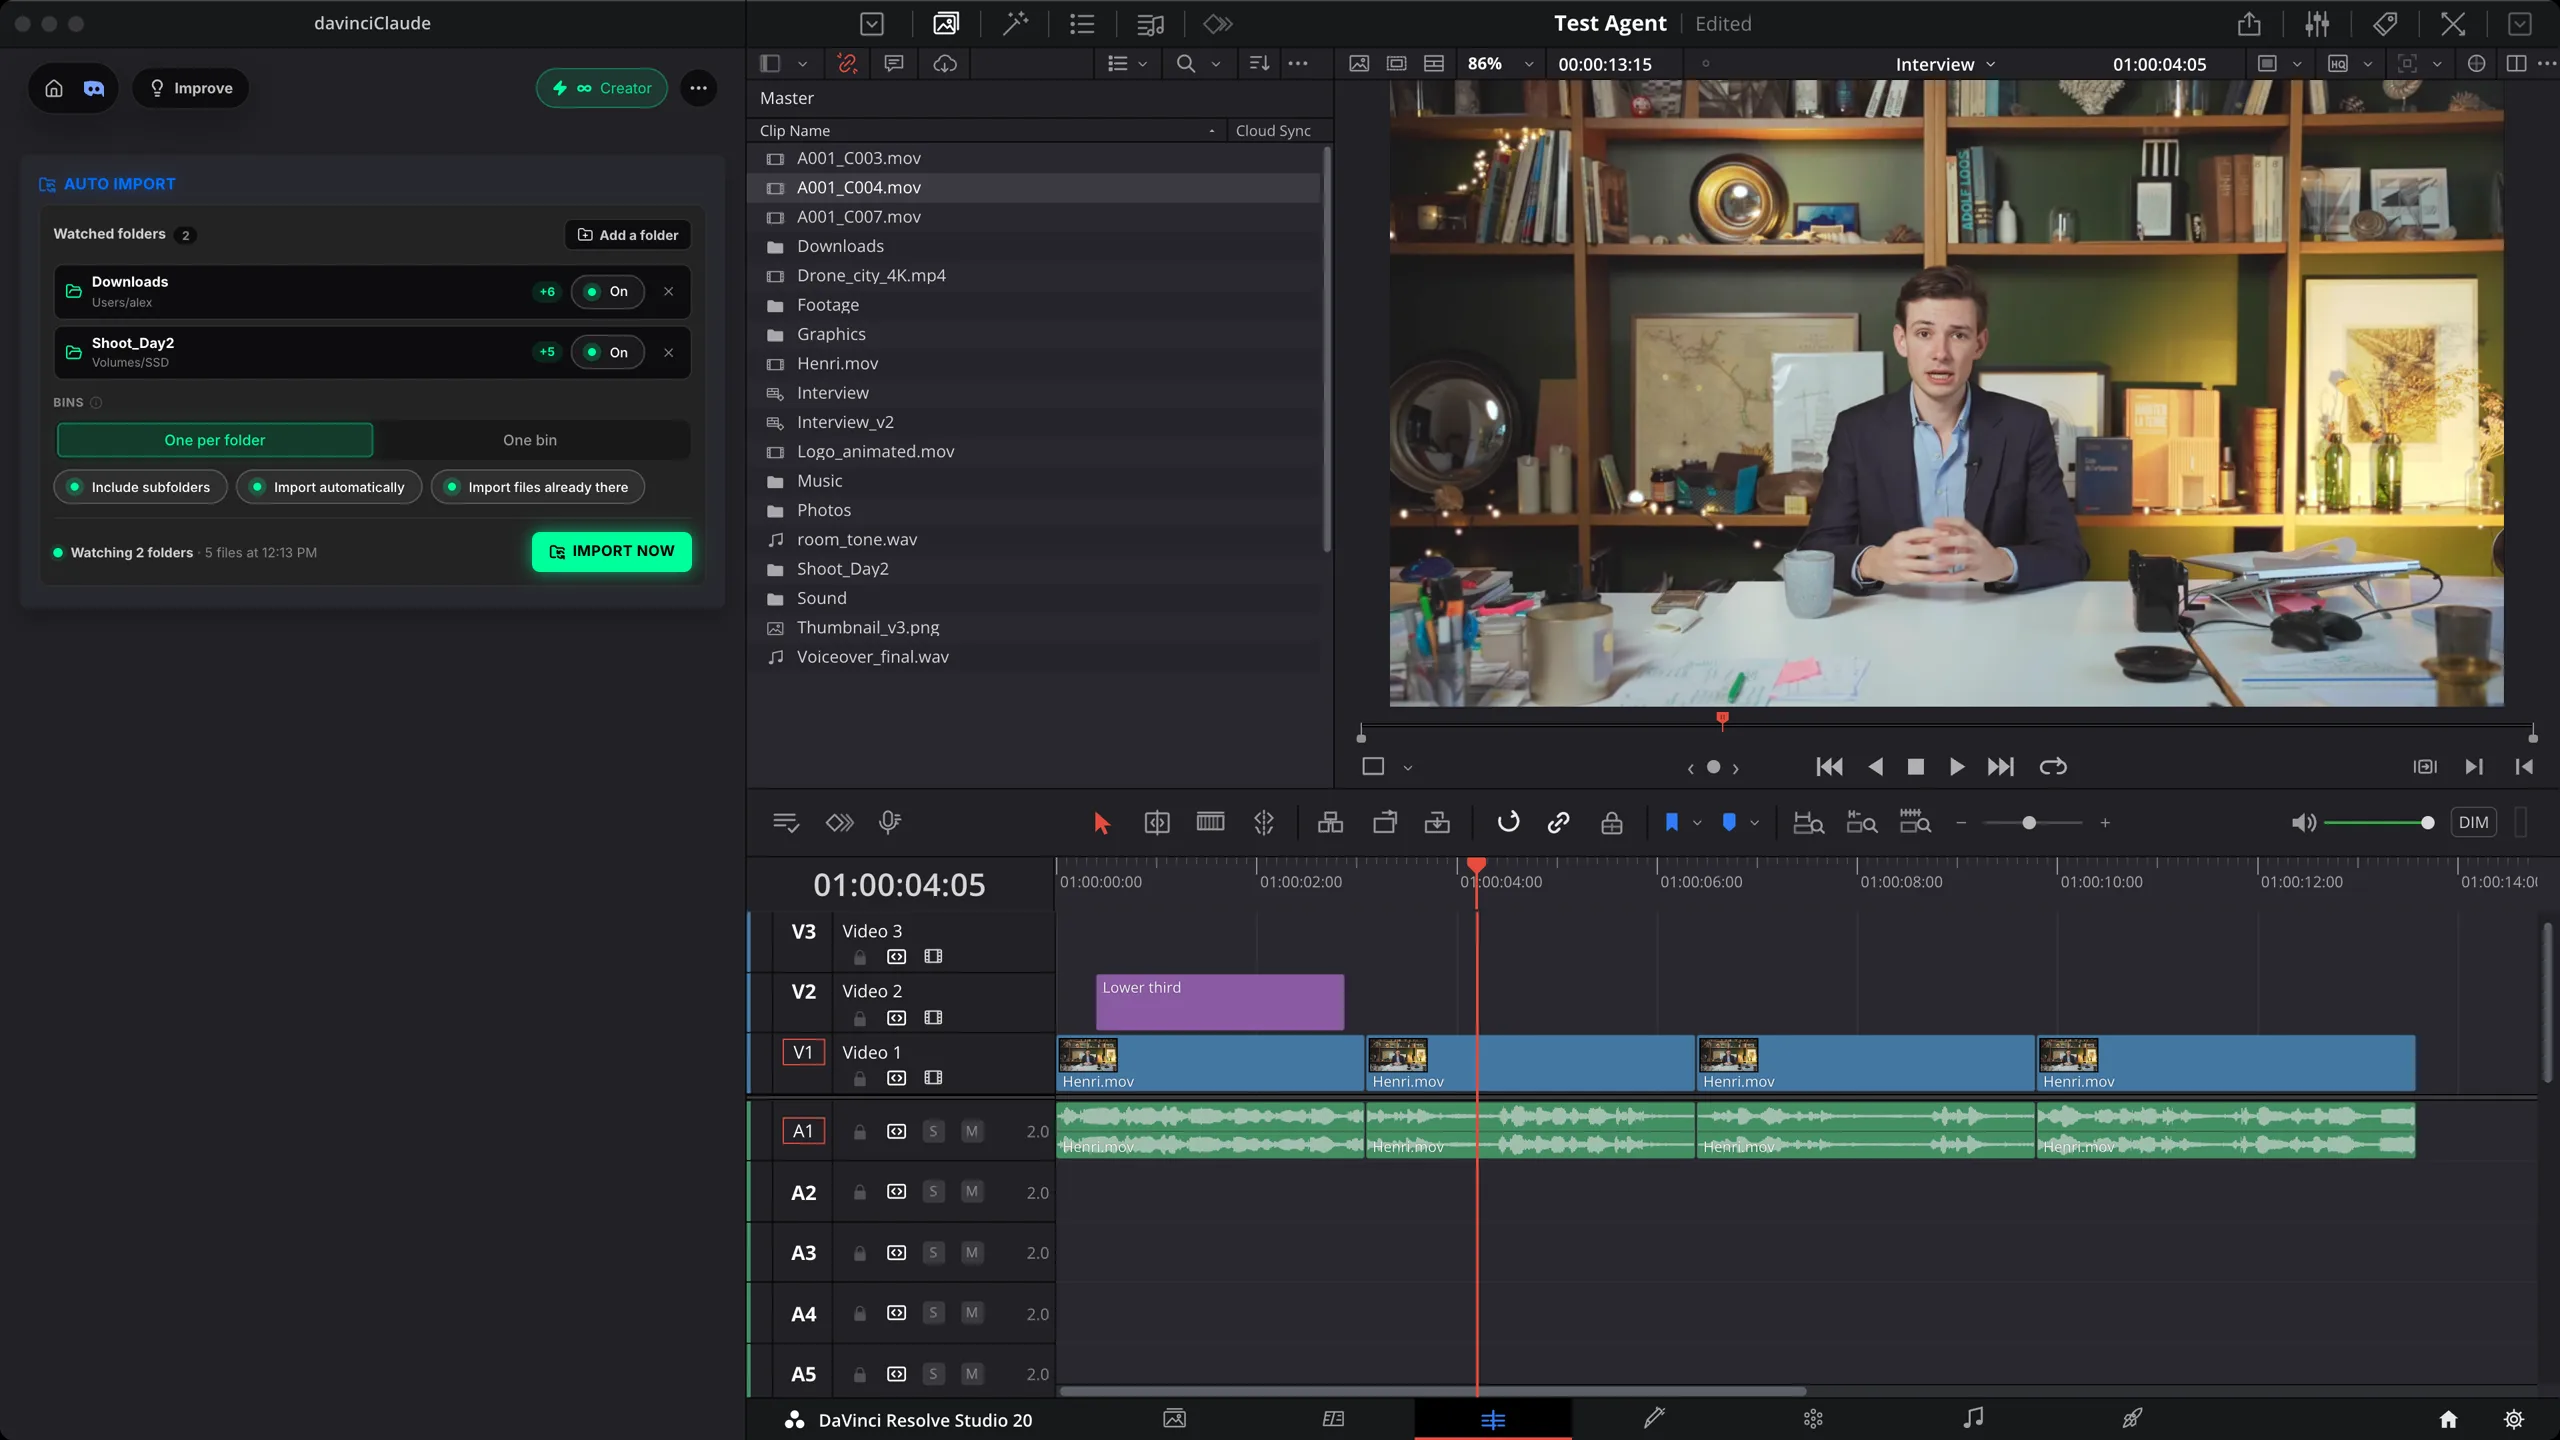Open the Media page icon
This screenshot has width=2560, height=1440.
pos(1174,1419)
